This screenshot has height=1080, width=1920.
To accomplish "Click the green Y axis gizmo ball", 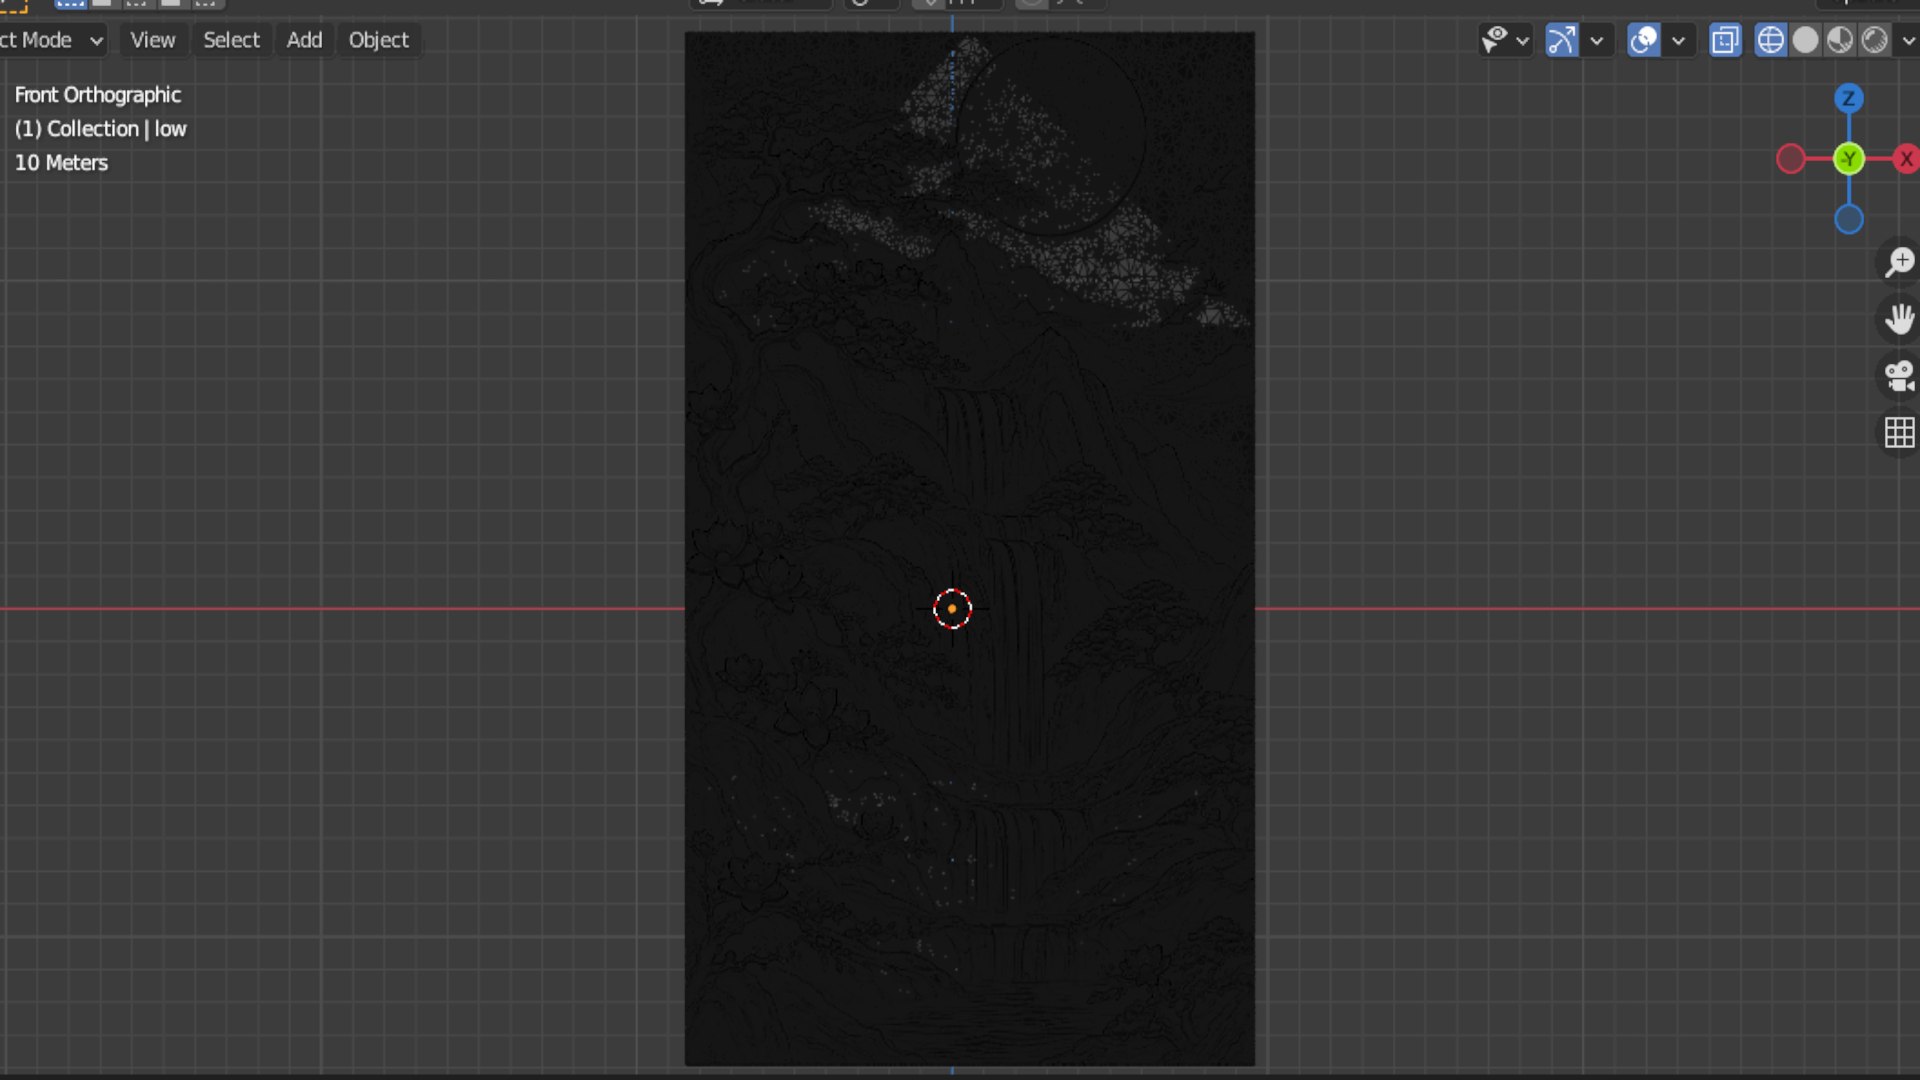I will [x=1848, y=158].
